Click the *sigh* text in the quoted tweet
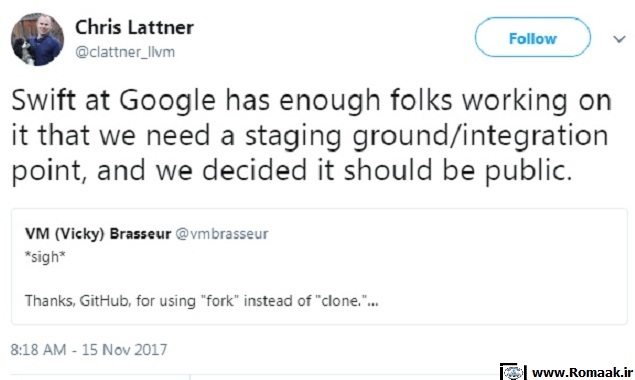 [45, 257]
